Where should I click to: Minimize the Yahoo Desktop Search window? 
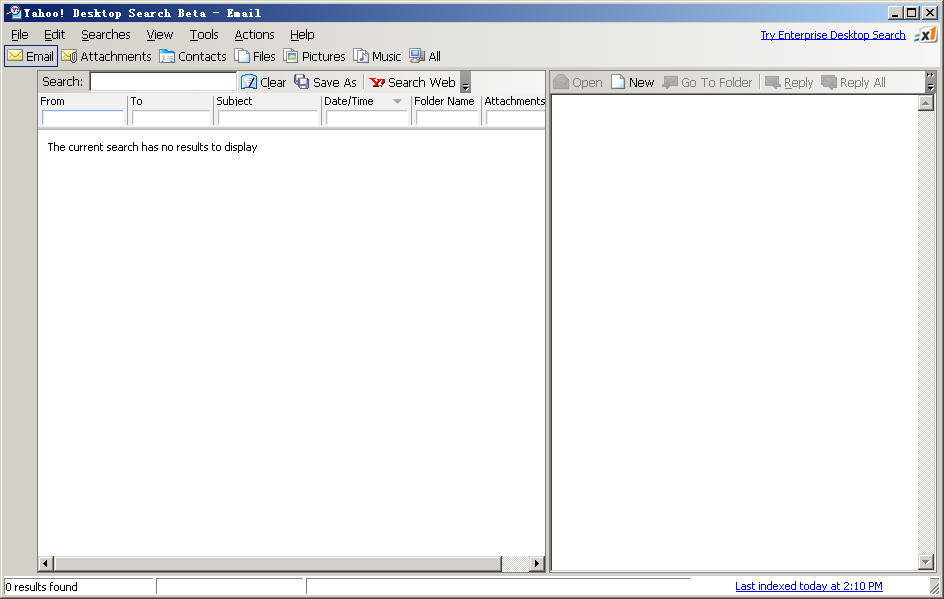click(x=895, y=13)
